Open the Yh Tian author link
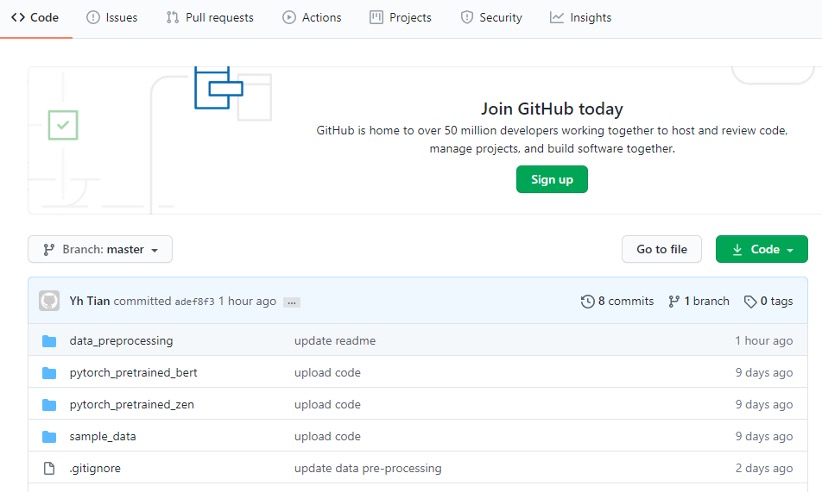822x492 pixels. click(x=90, y=301)
